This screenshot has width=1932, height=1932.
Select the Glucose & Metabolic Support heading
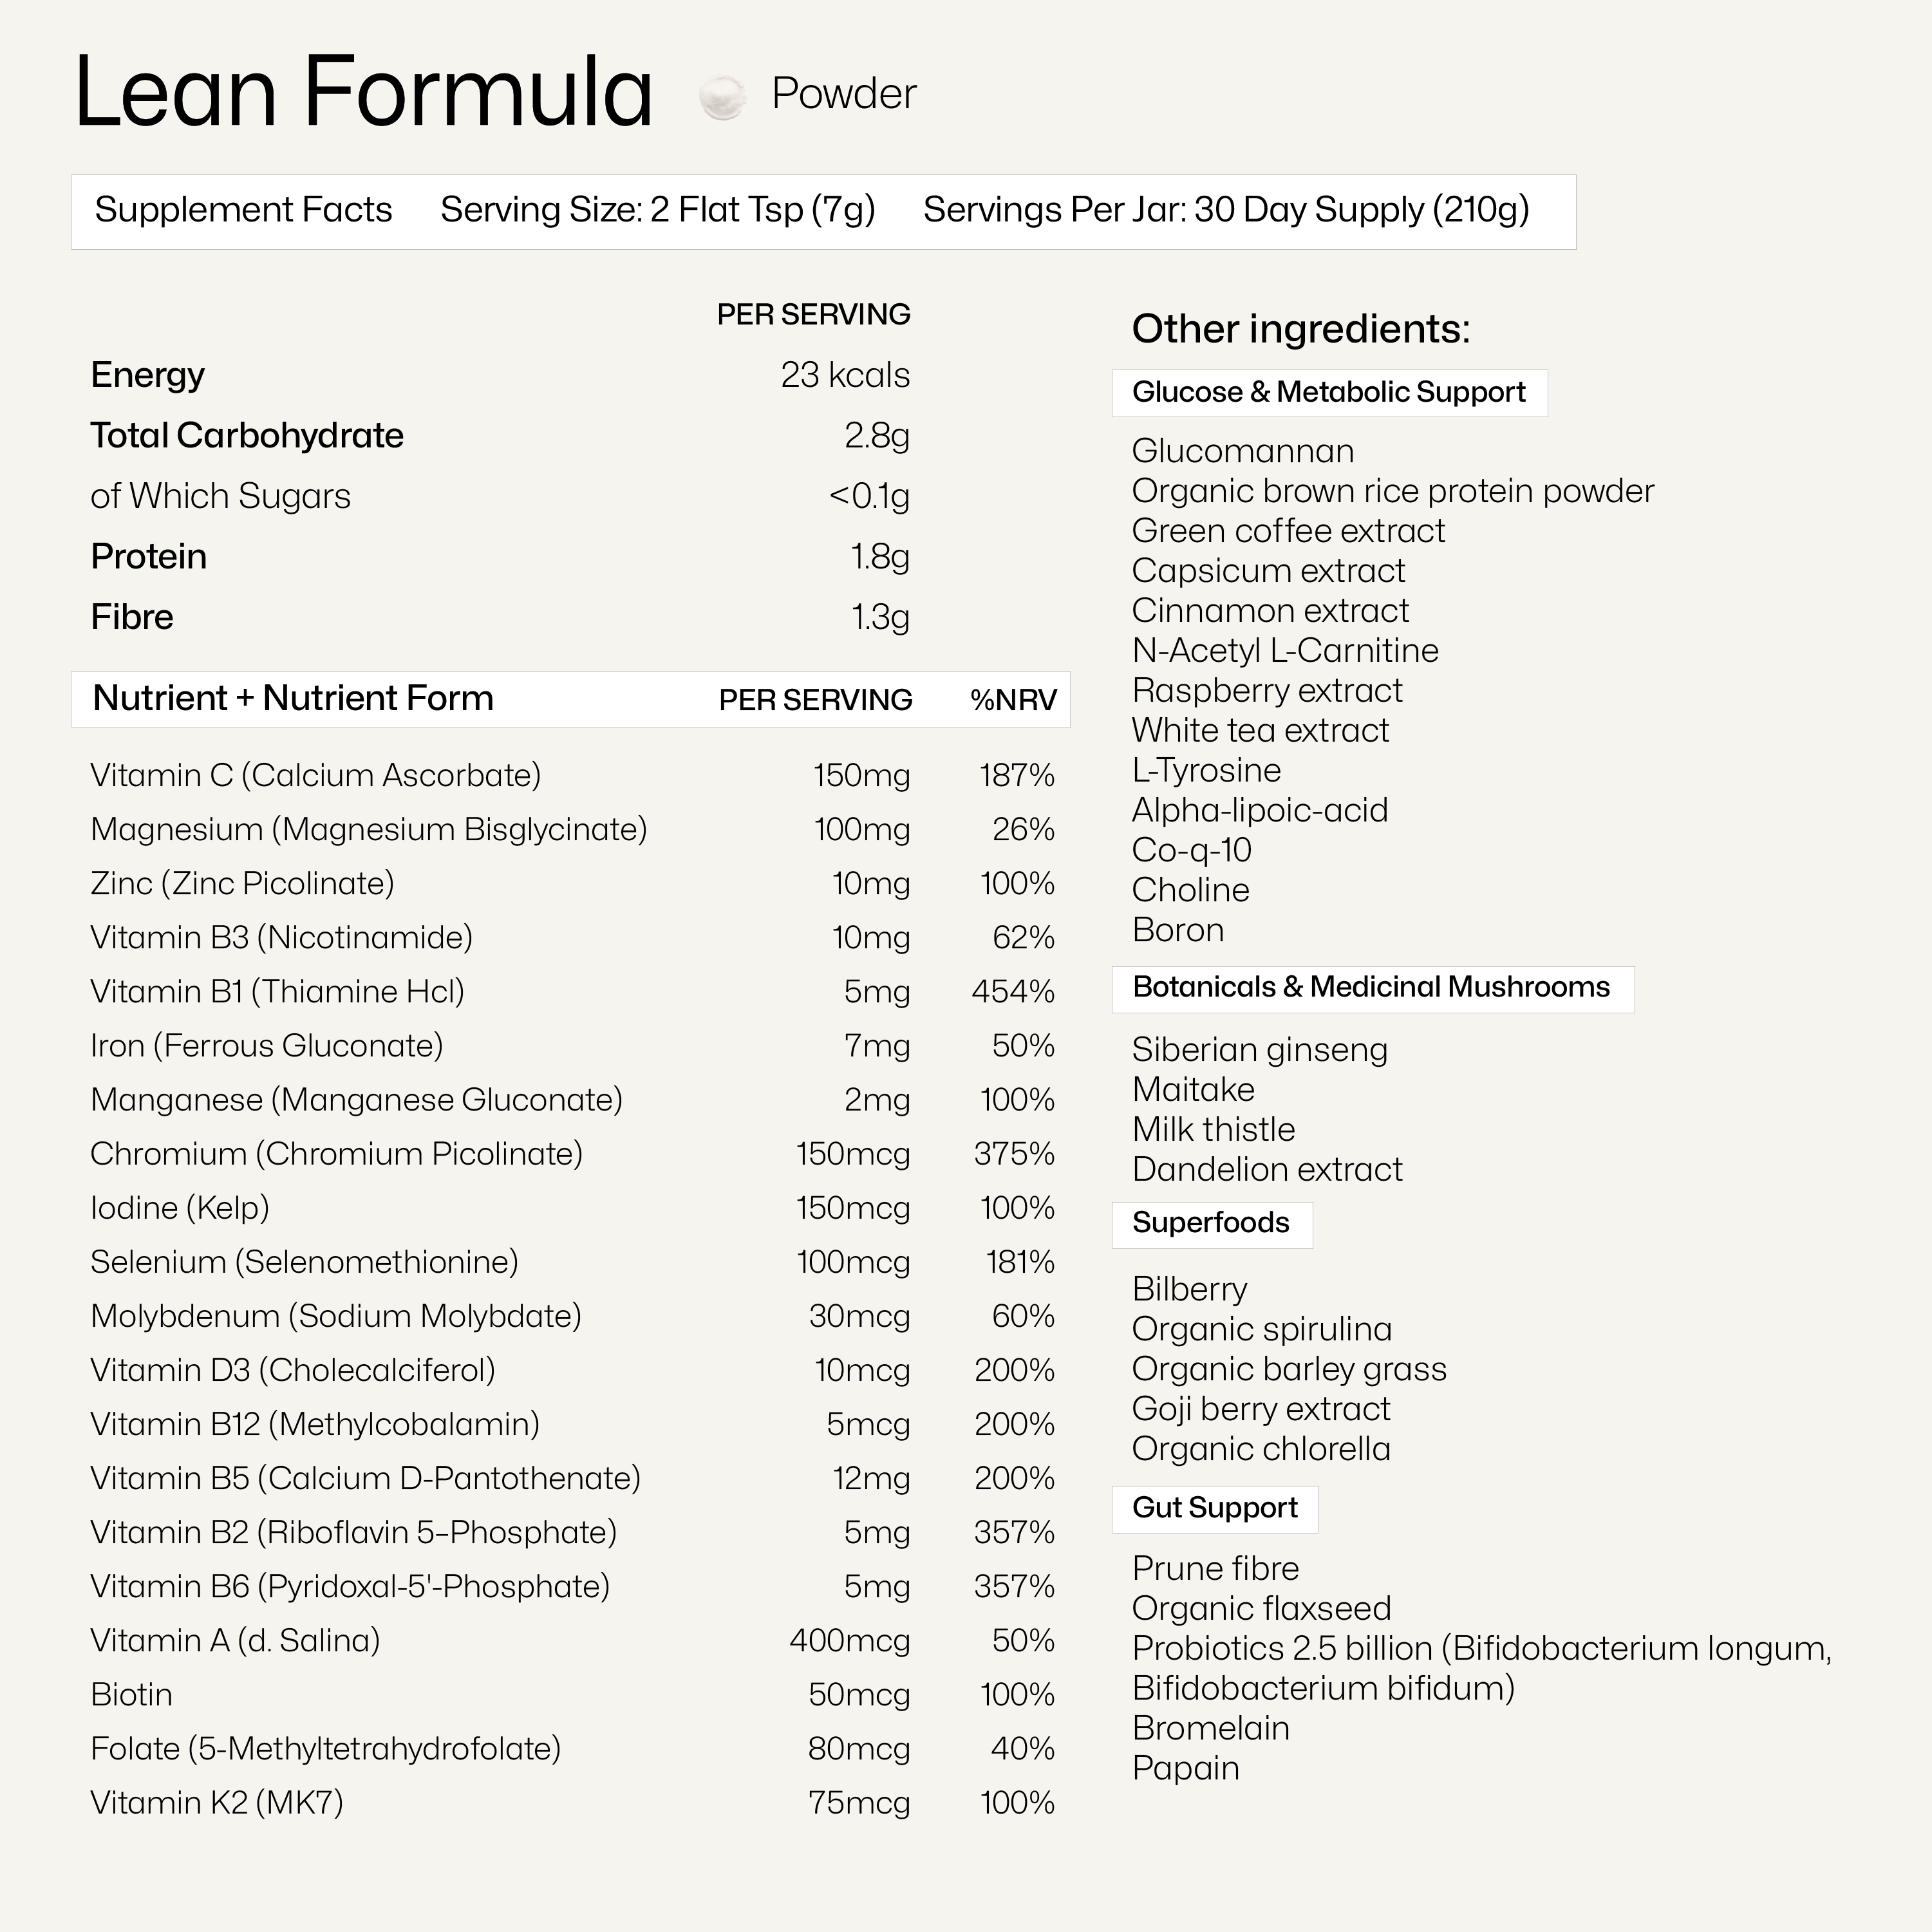point(1328,392)
